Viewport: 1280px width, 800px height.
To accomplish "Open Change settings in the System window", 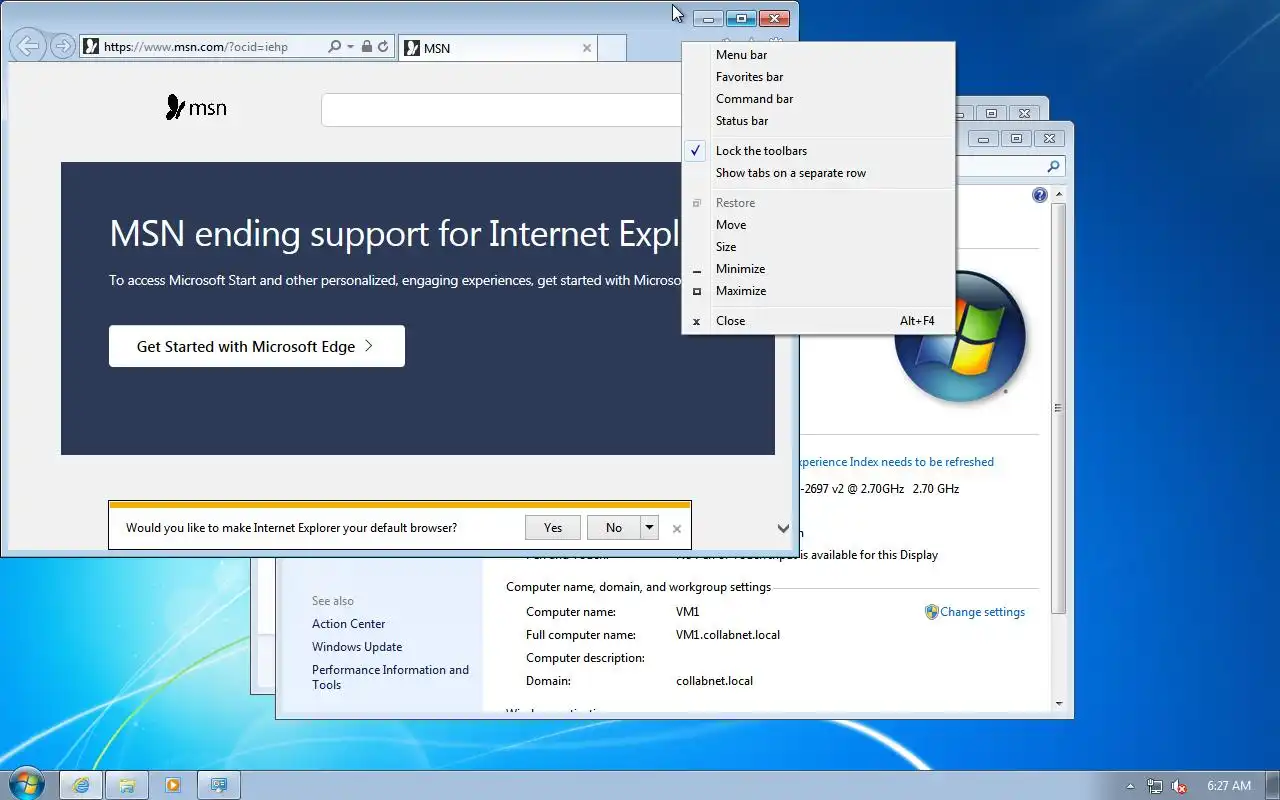I will tap(982, 612).
